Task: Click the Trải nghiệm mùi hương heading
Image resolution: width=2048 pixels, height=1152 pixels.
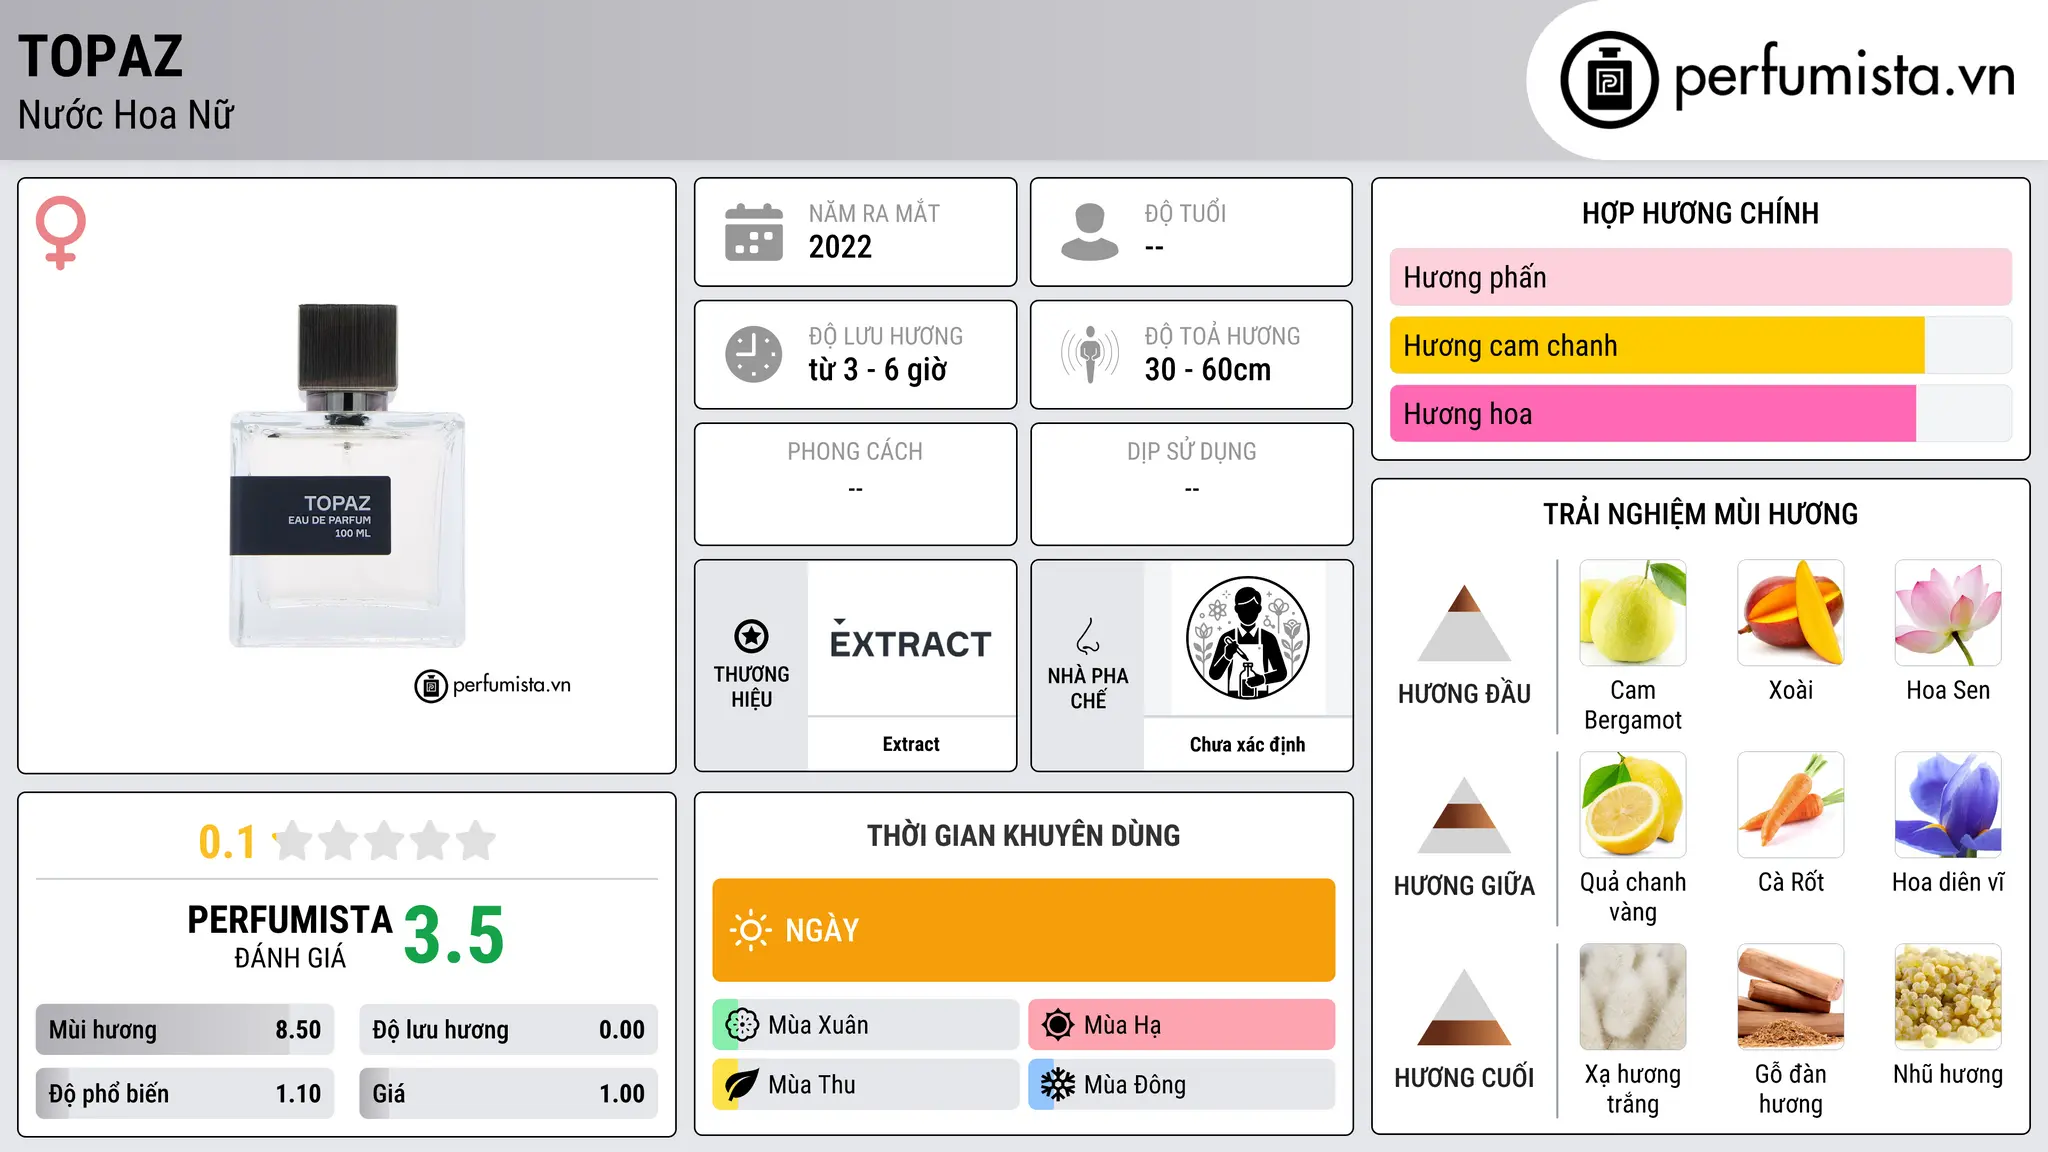Action: click(1700, 514)
